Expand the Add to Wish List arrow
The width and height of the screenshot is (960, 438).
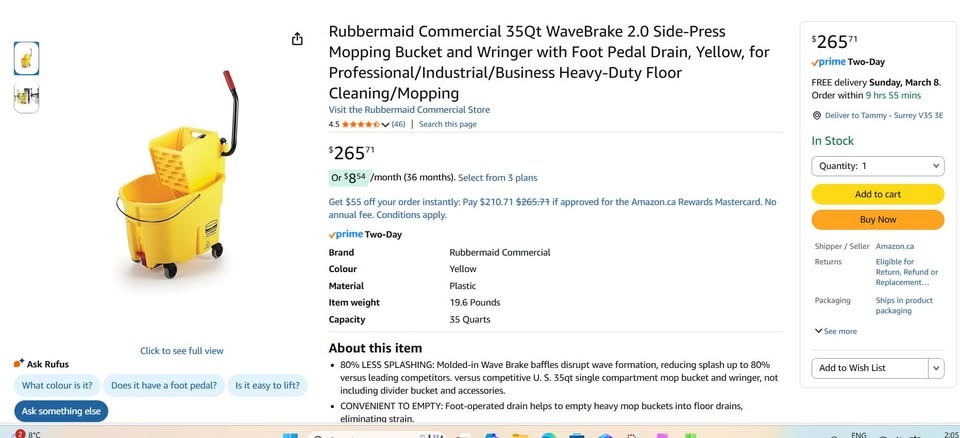click(936, 368)
